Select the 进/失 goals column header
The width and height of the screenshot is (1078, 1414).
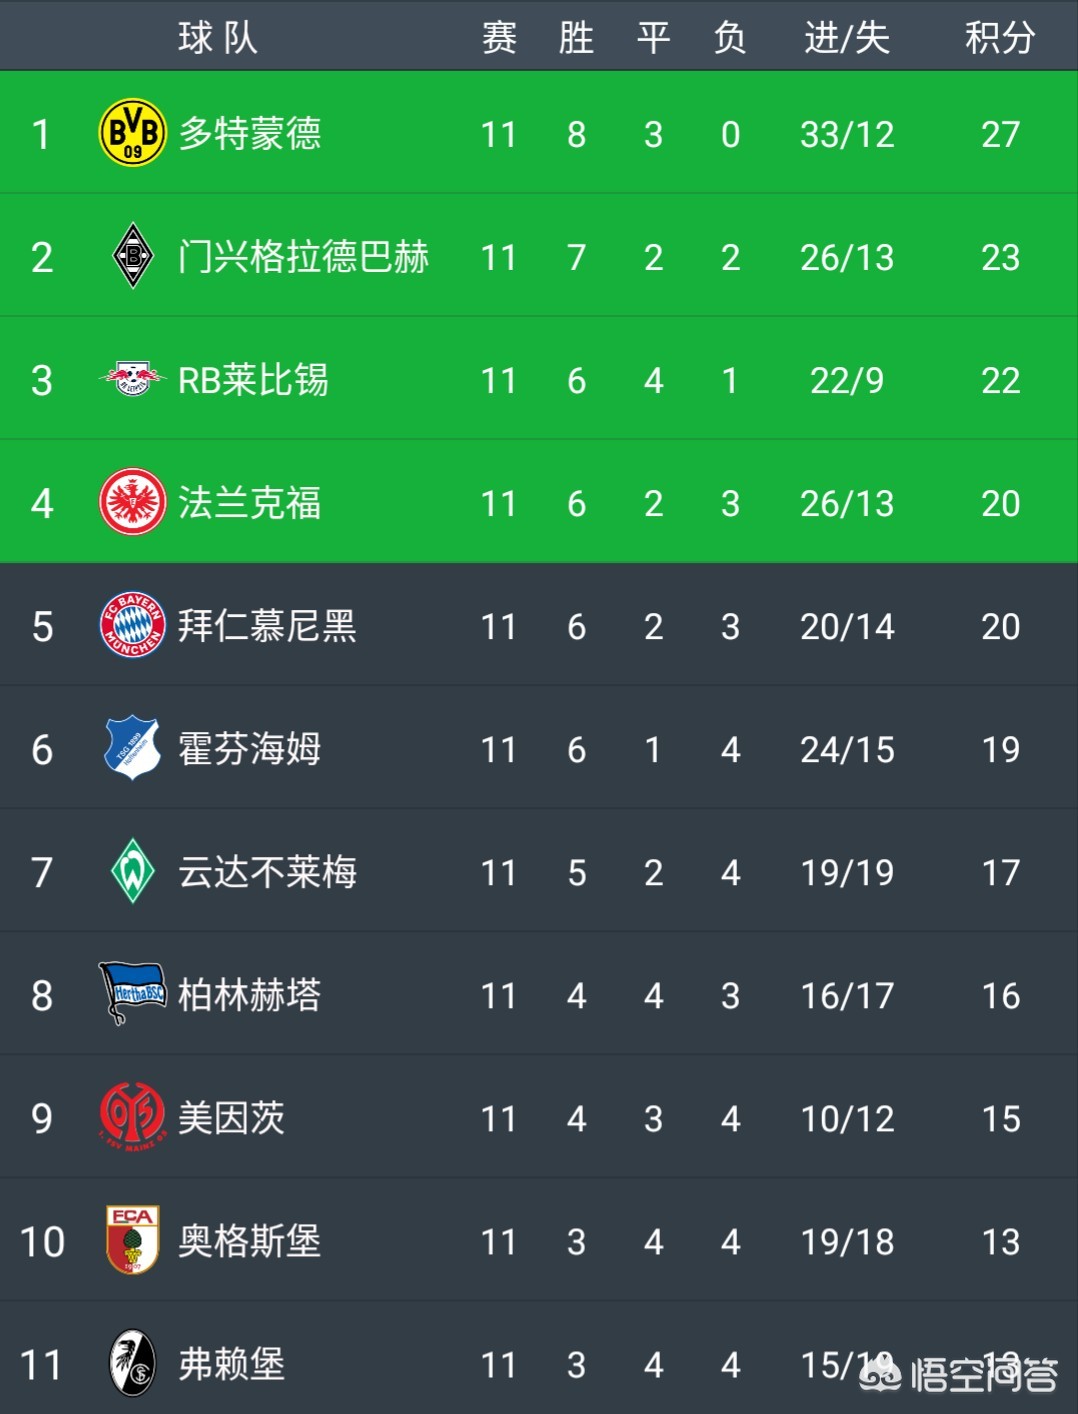(x=847, y=38)
